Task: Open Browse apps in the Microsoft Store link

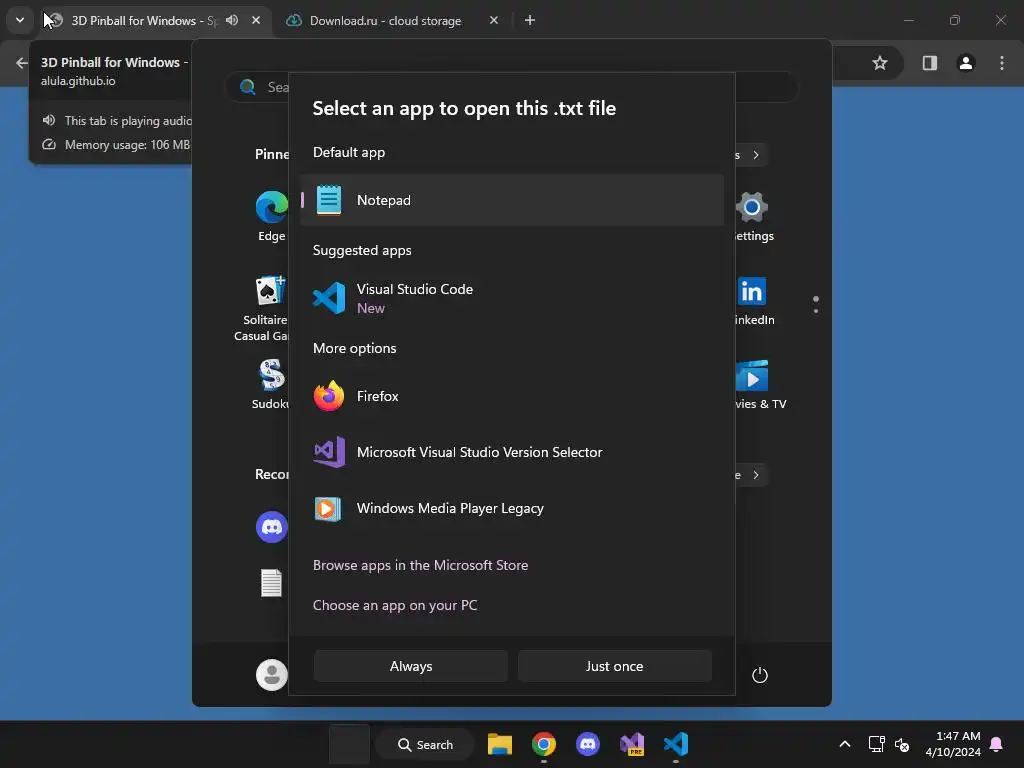Action: [420, 565]
